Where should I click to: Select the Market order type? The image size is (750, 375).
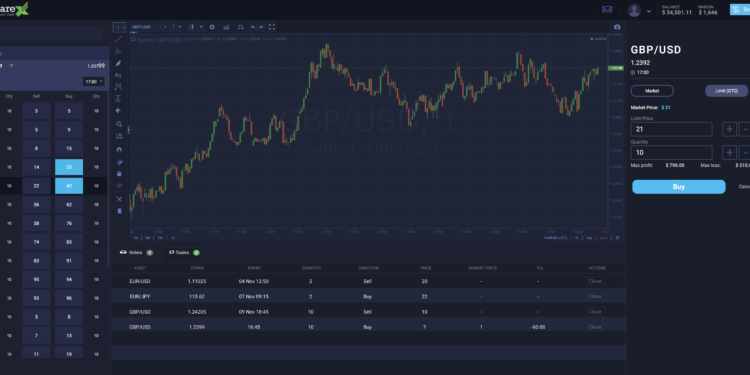[x=652, y=91]
